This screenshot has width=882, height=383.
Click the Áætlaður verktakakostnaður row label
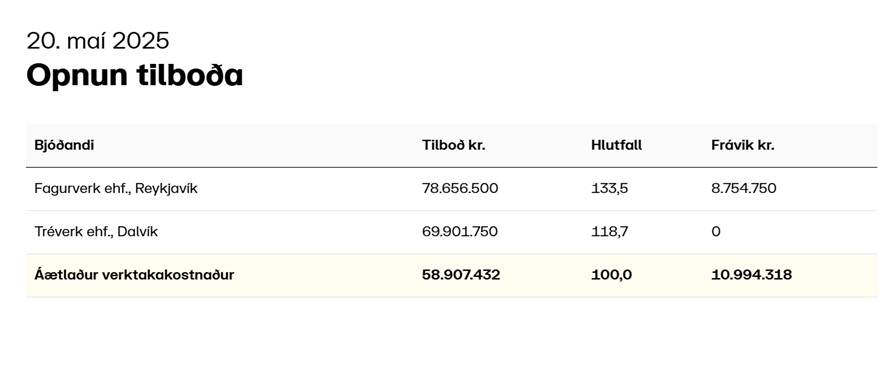[x=134, y=275]
